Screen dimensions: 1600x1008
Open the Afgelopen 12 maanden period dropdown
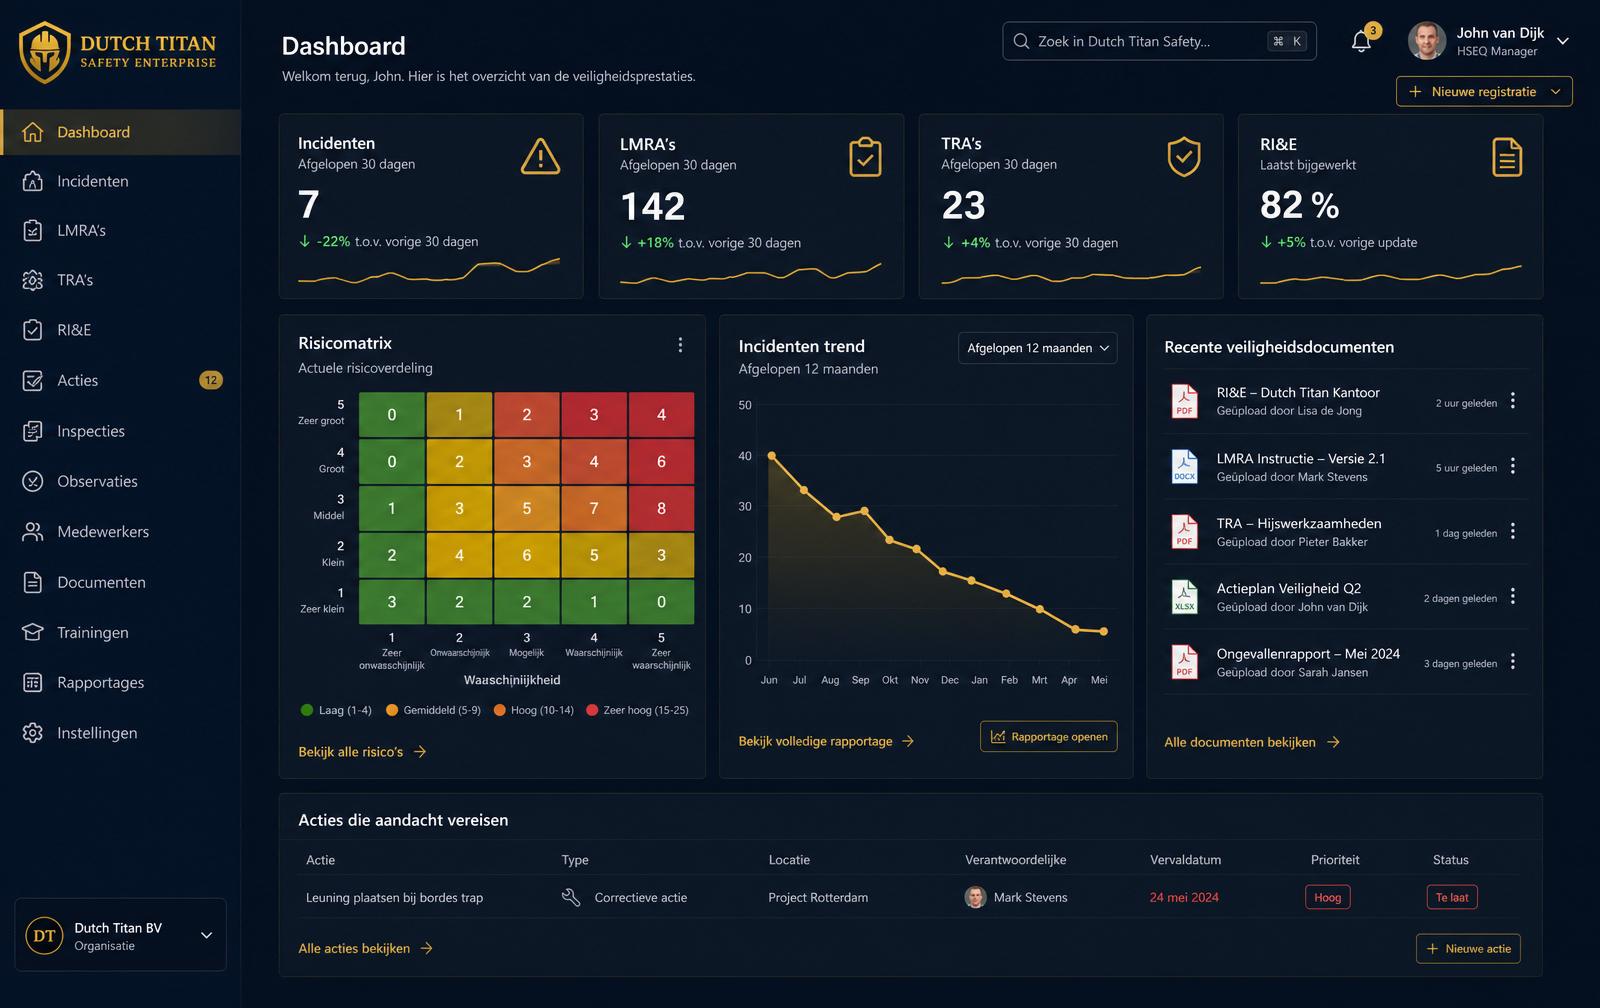coord(1038,348)
